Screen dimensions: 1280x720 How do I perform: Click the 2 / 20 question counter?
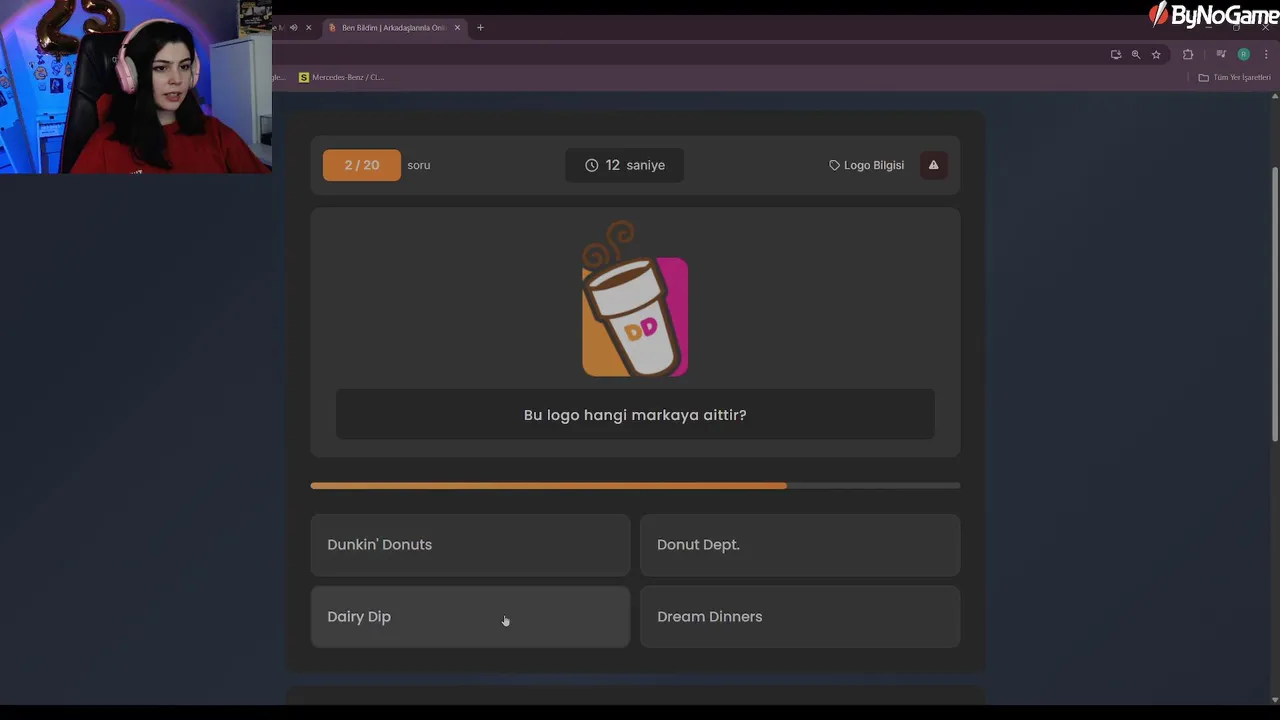pos(362,165)
